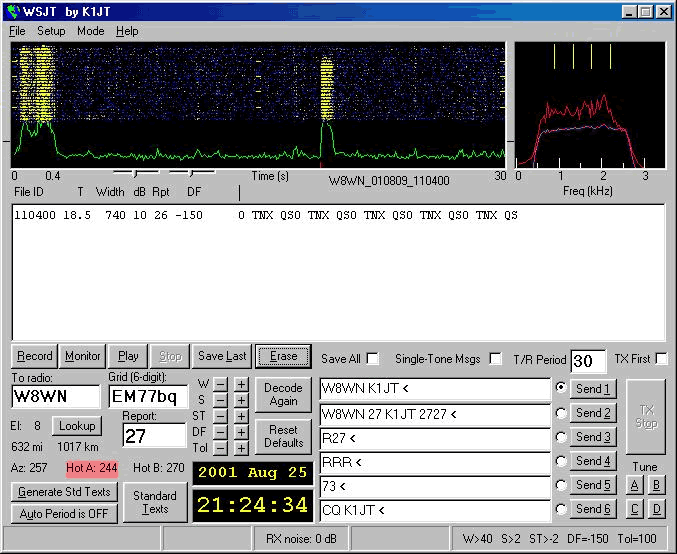Decrease Tol with minus button
Viewport: 677px width, 554px height.
pos(220,448)
